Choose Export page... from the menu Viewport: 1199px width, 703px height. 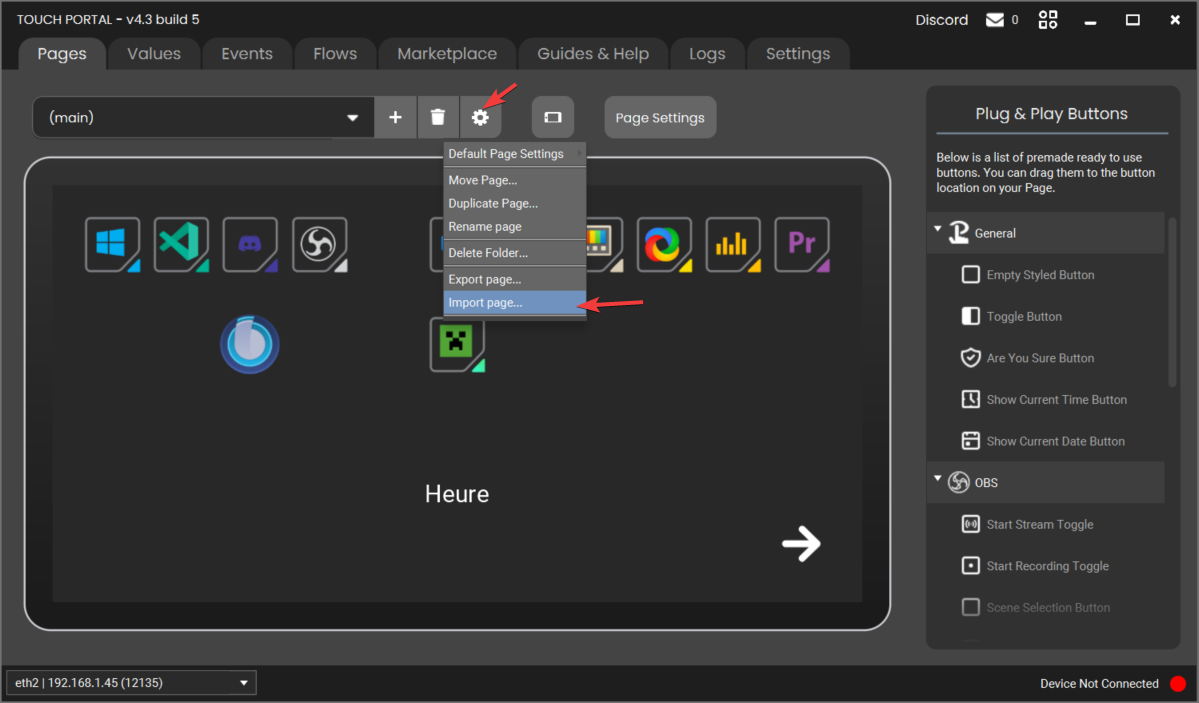pyautogui.click(x=515, y=279)
